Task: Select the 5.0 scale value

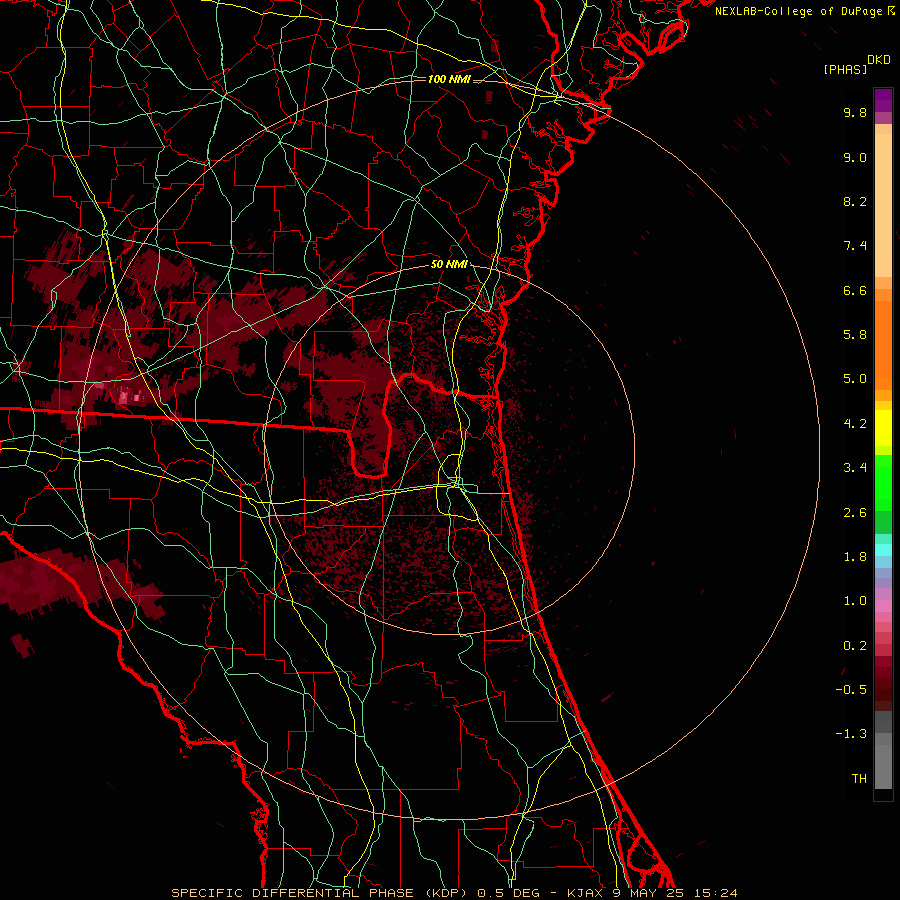Action: pos(855,379)
